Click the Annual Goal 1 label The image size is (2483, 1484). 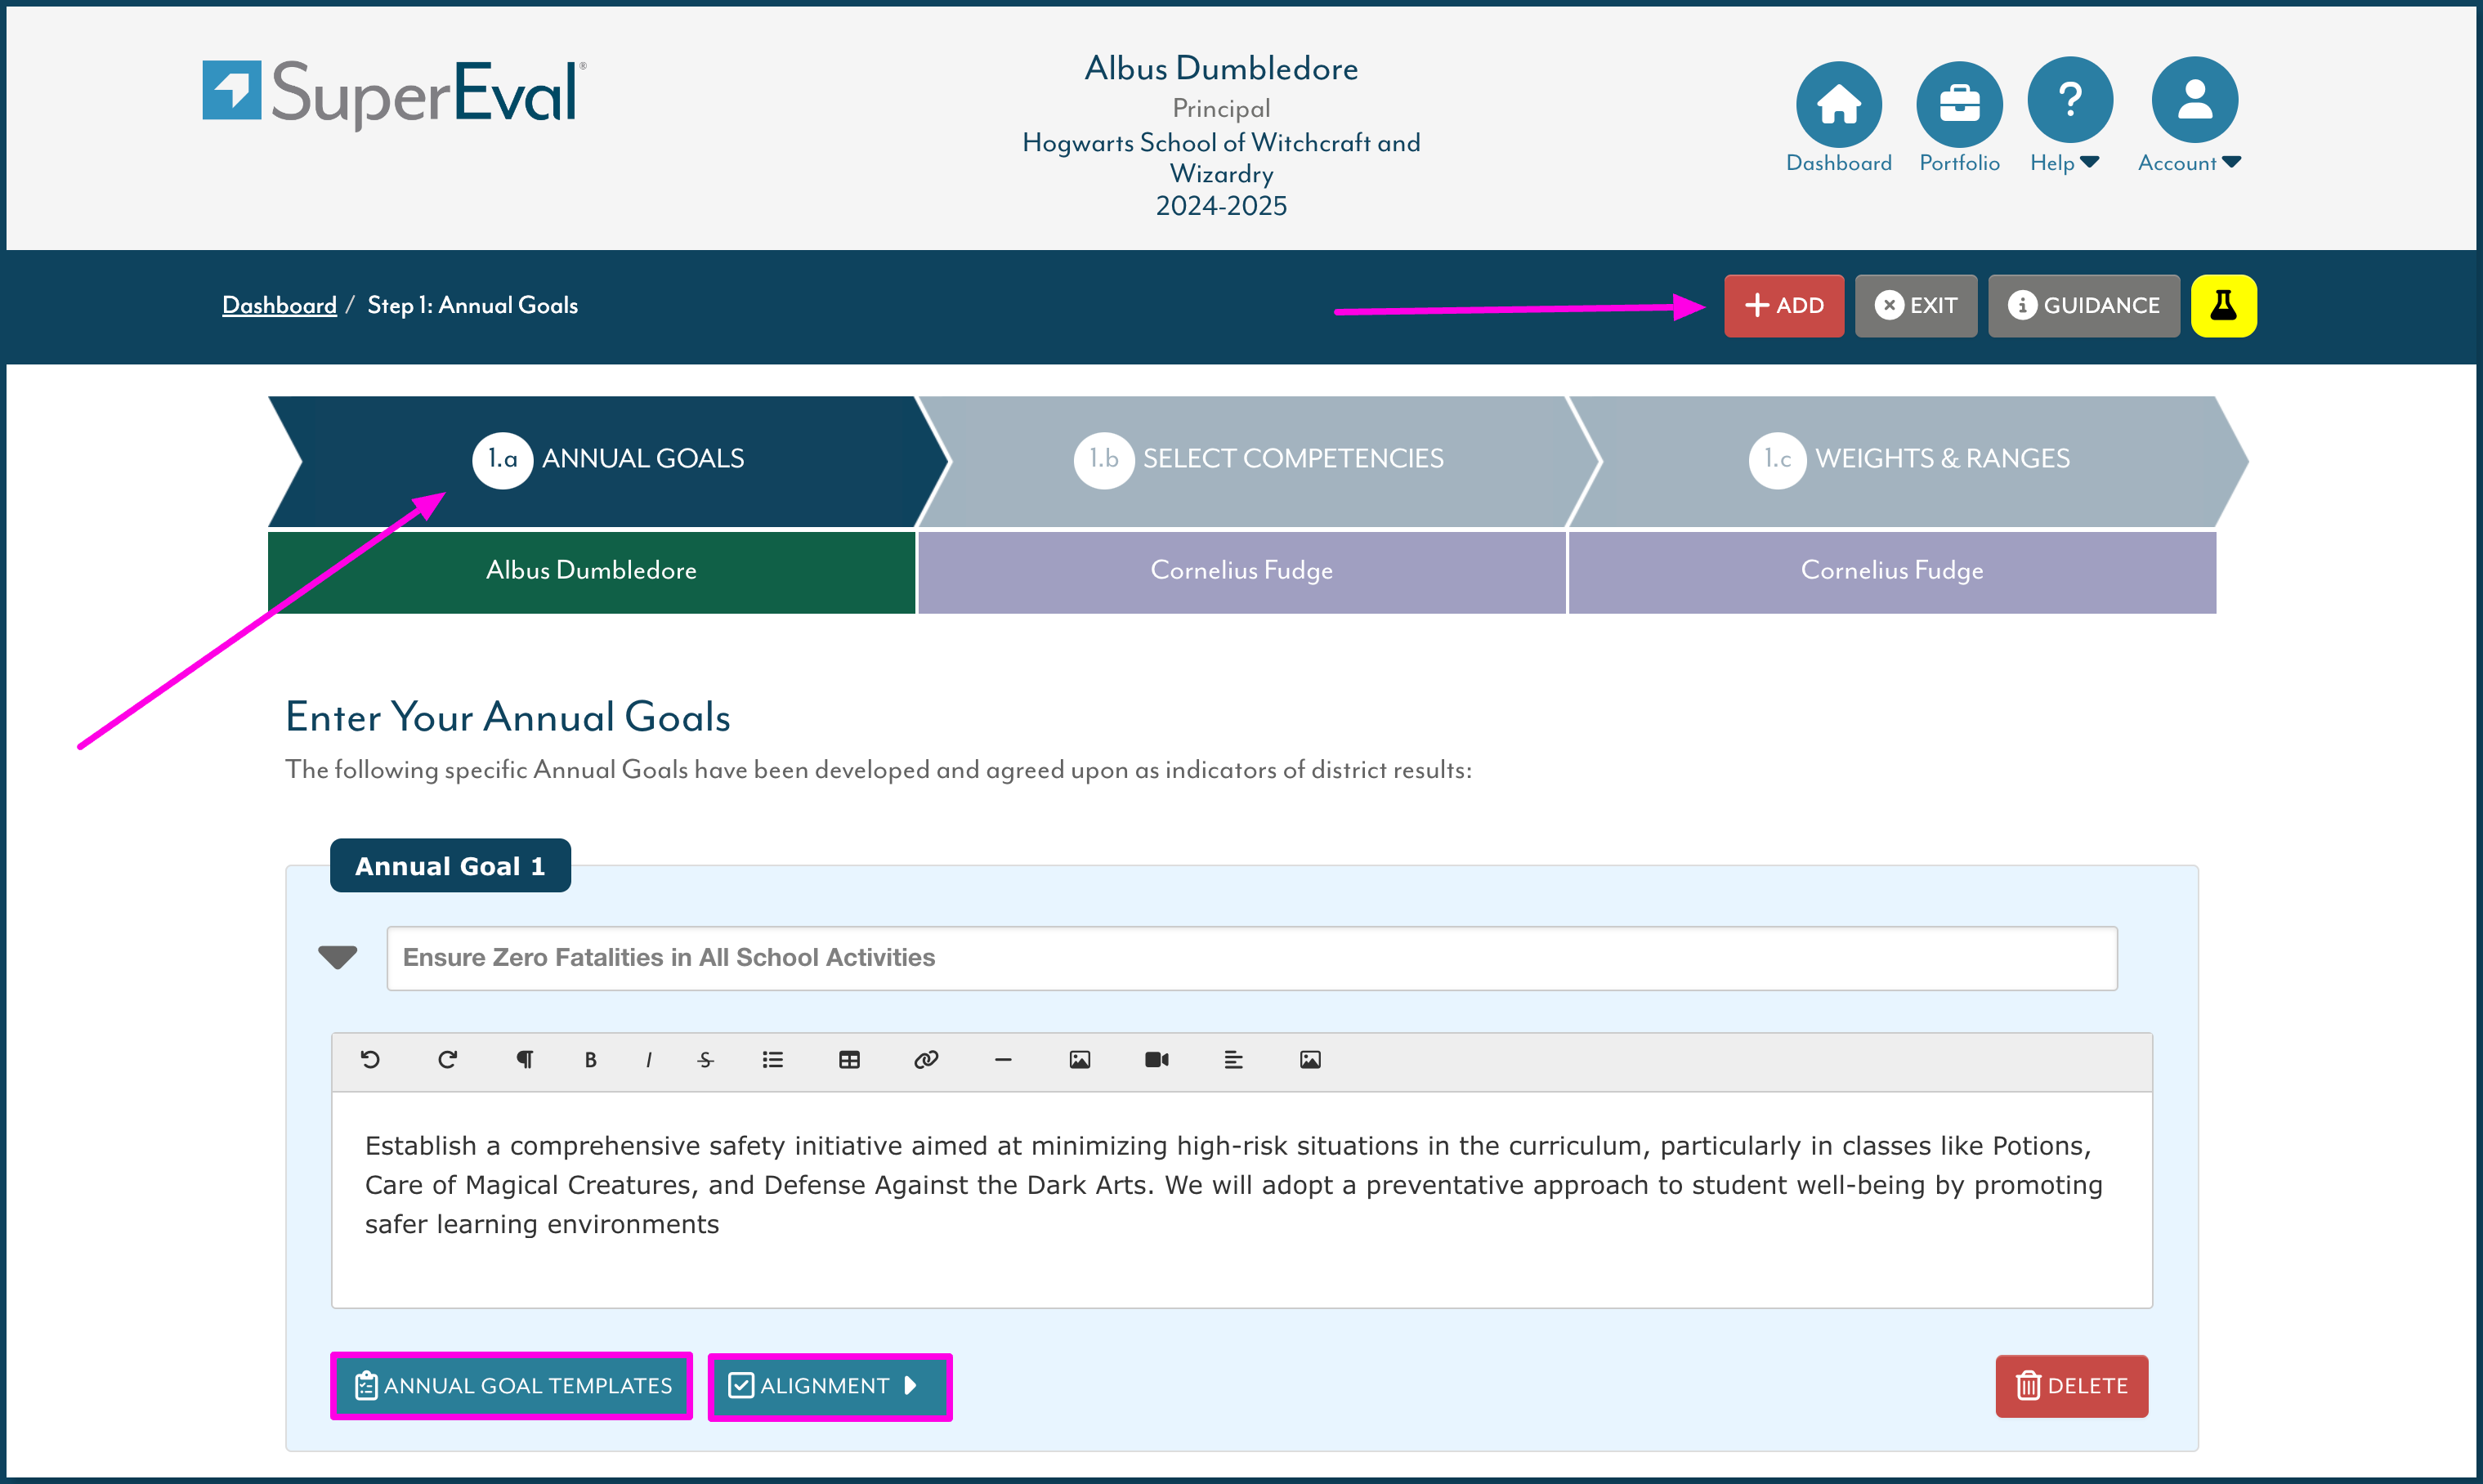[x=450, y=866]
